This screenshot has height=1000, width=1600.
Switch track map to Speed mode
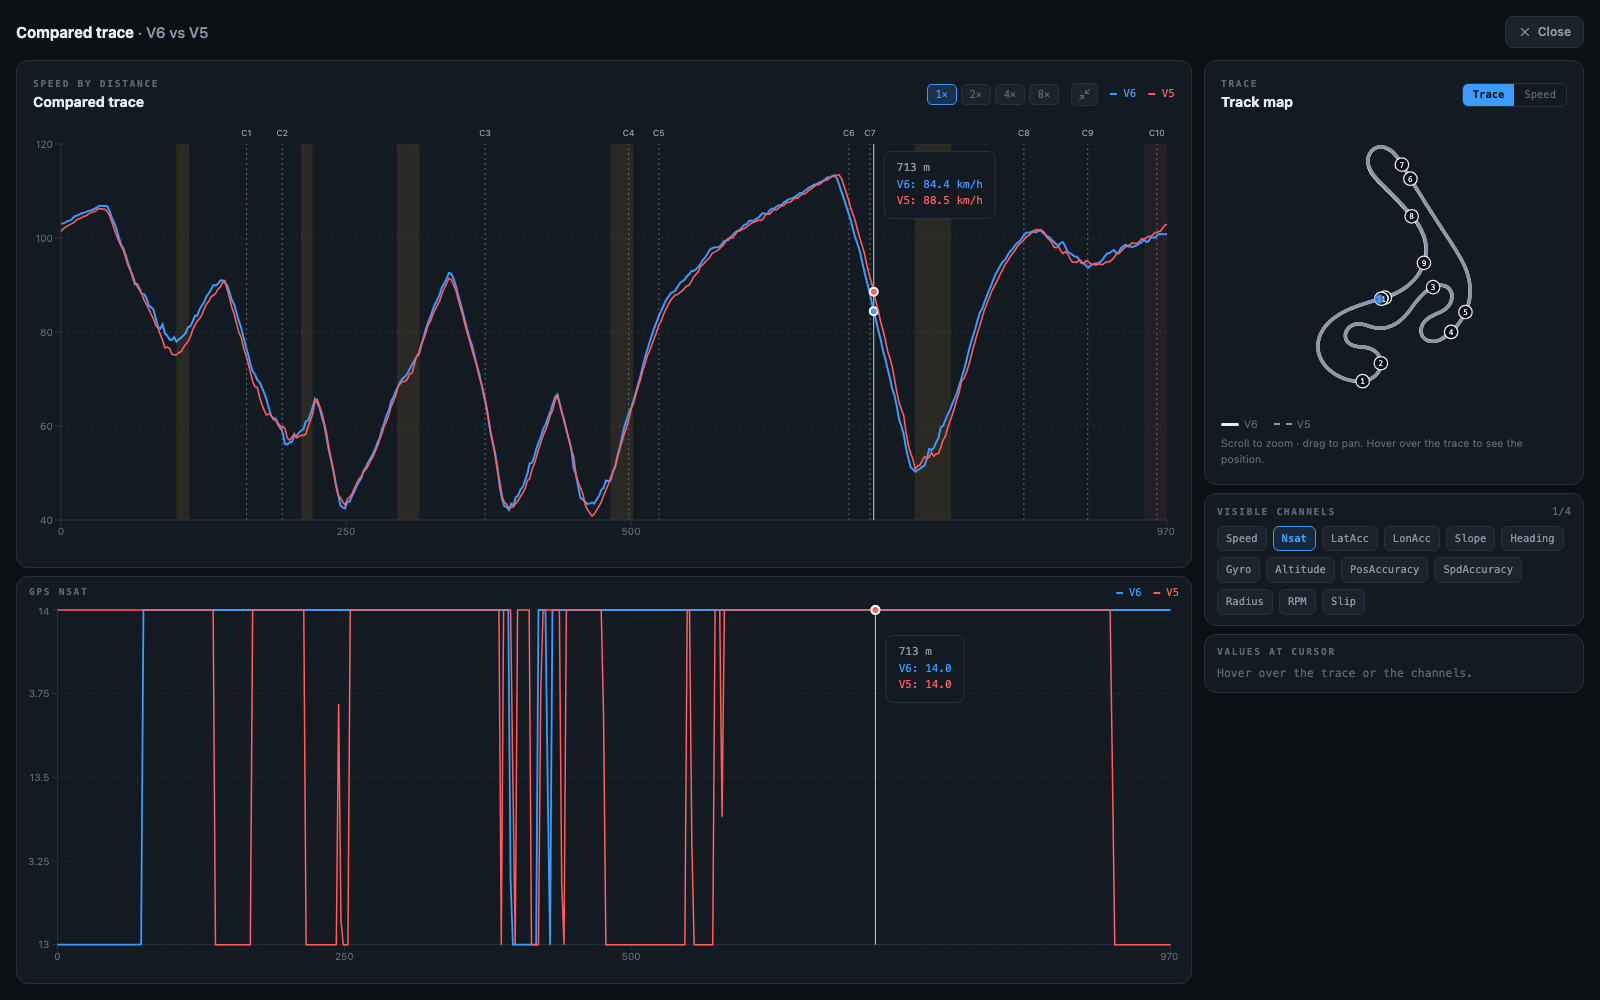pos(1540,94)
